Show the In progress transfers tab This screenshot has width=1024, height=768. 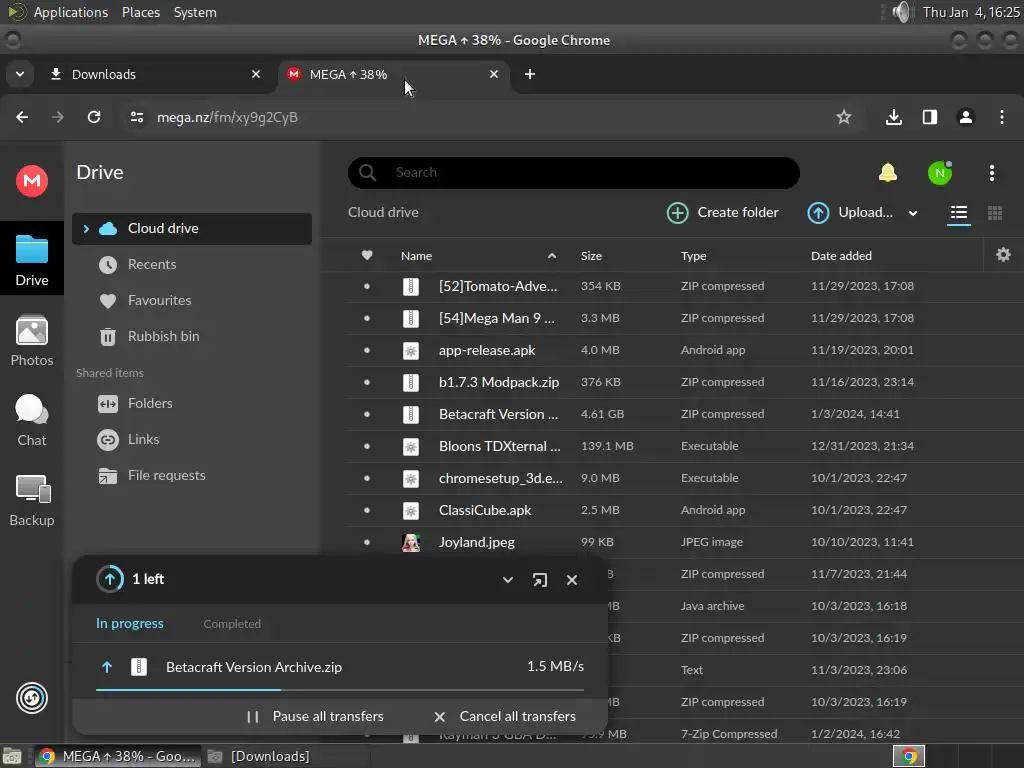pos(130,624)
